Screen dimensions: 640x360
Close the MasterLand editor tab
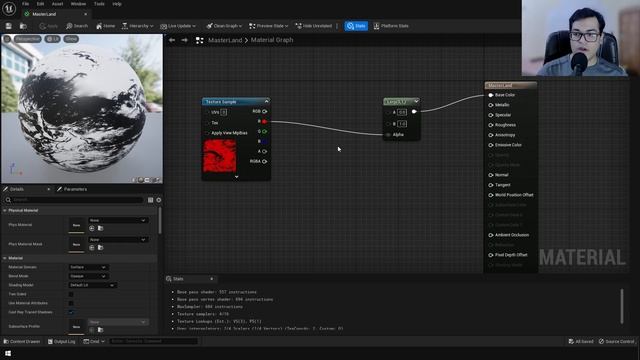click(85, 14)
